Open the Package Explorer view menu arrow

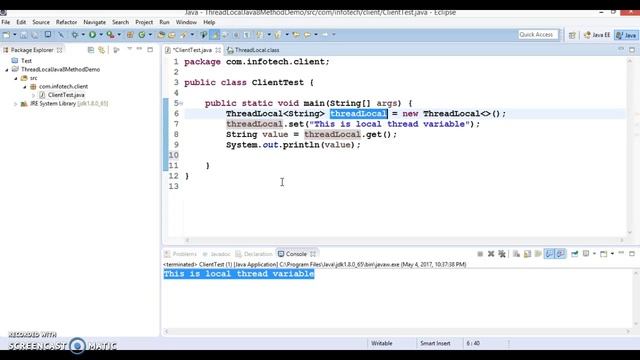pos(129,49)
